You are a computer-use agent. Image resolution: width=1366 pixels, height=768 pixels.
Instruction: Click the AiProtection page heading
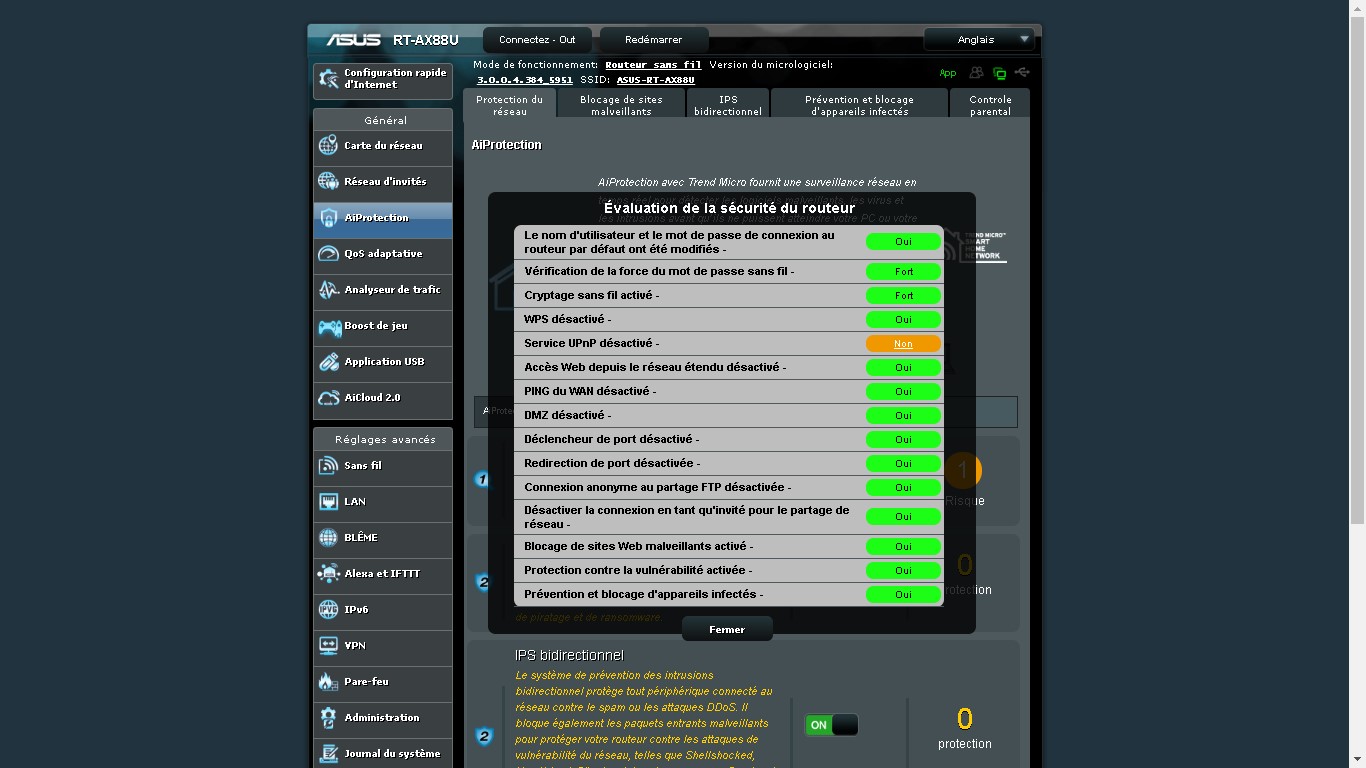tap(506, 145)
